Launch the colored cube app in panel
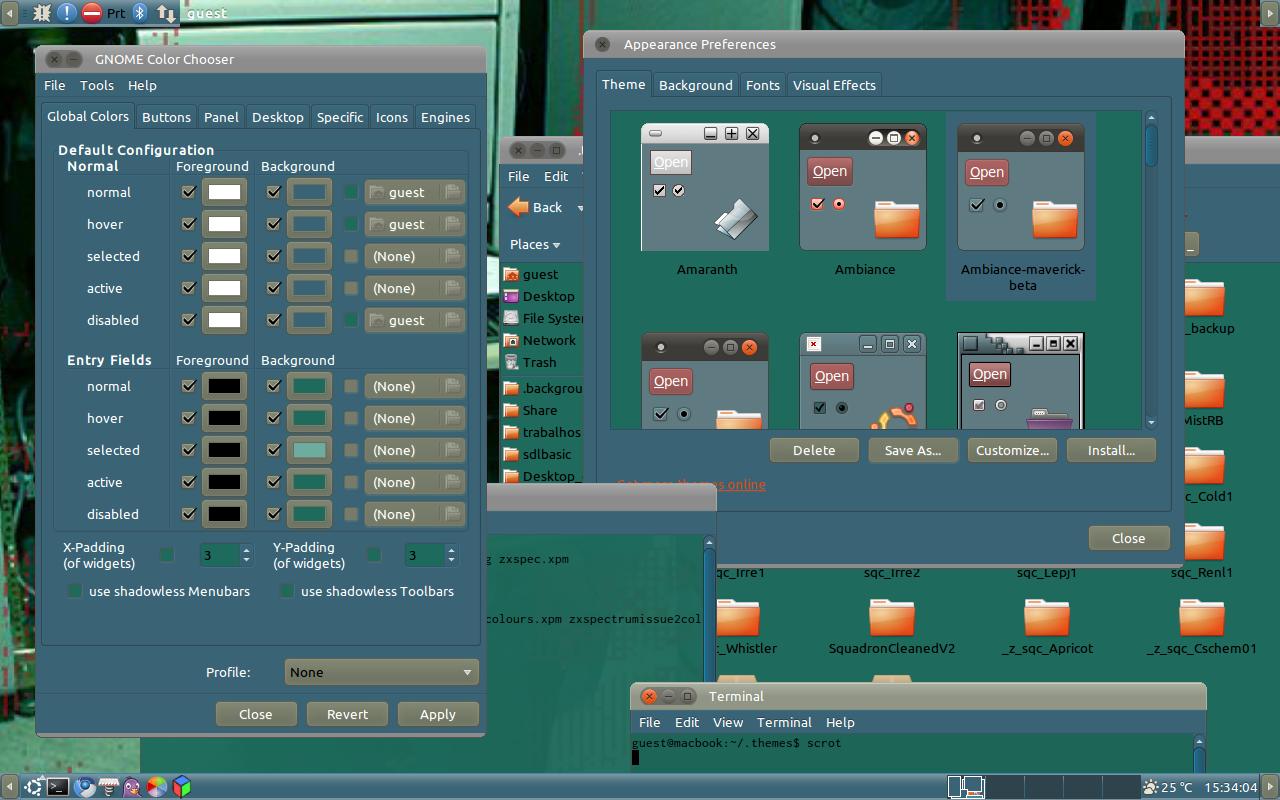Screen dimensions: 1280x800 pyautogui.click(x=181, y=787)
